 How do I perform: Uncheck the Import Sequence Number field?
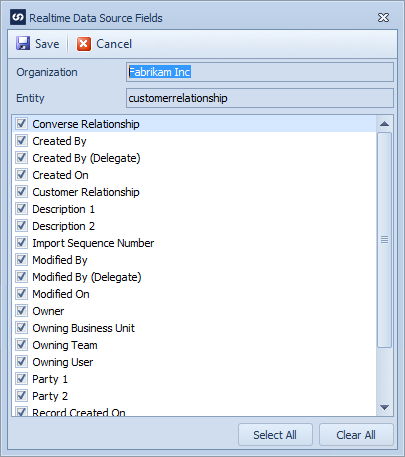coord(21,243)
